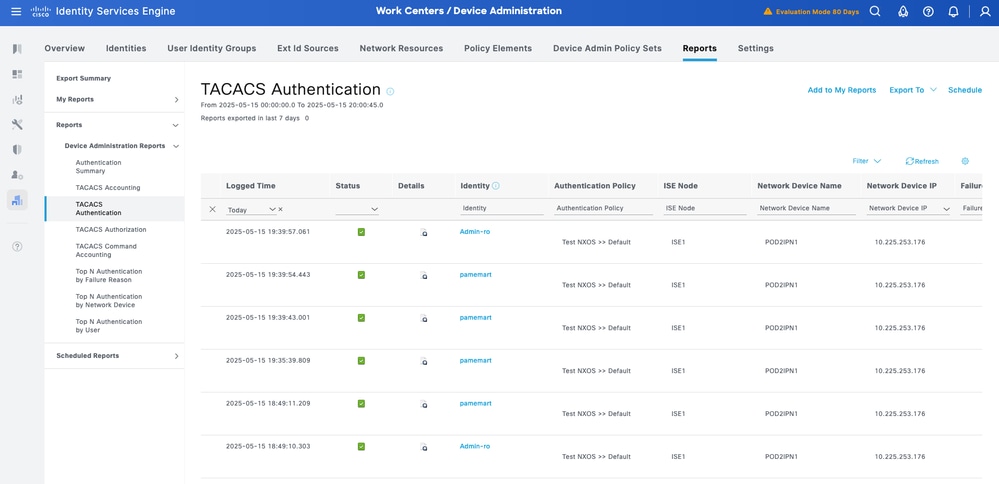Open the notifications bell
Screen dimensions: 999x484
click(953, 11)
